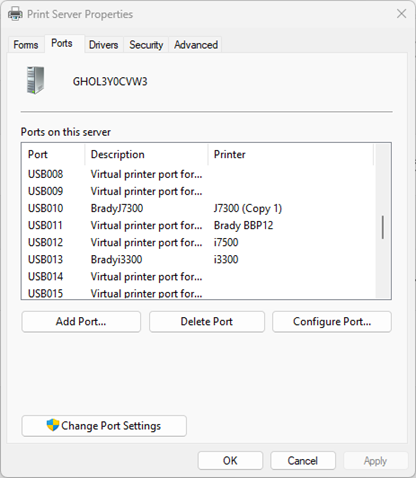416x478 pixels.
Task: Click the Delete Port button
Action: [207, 322]
